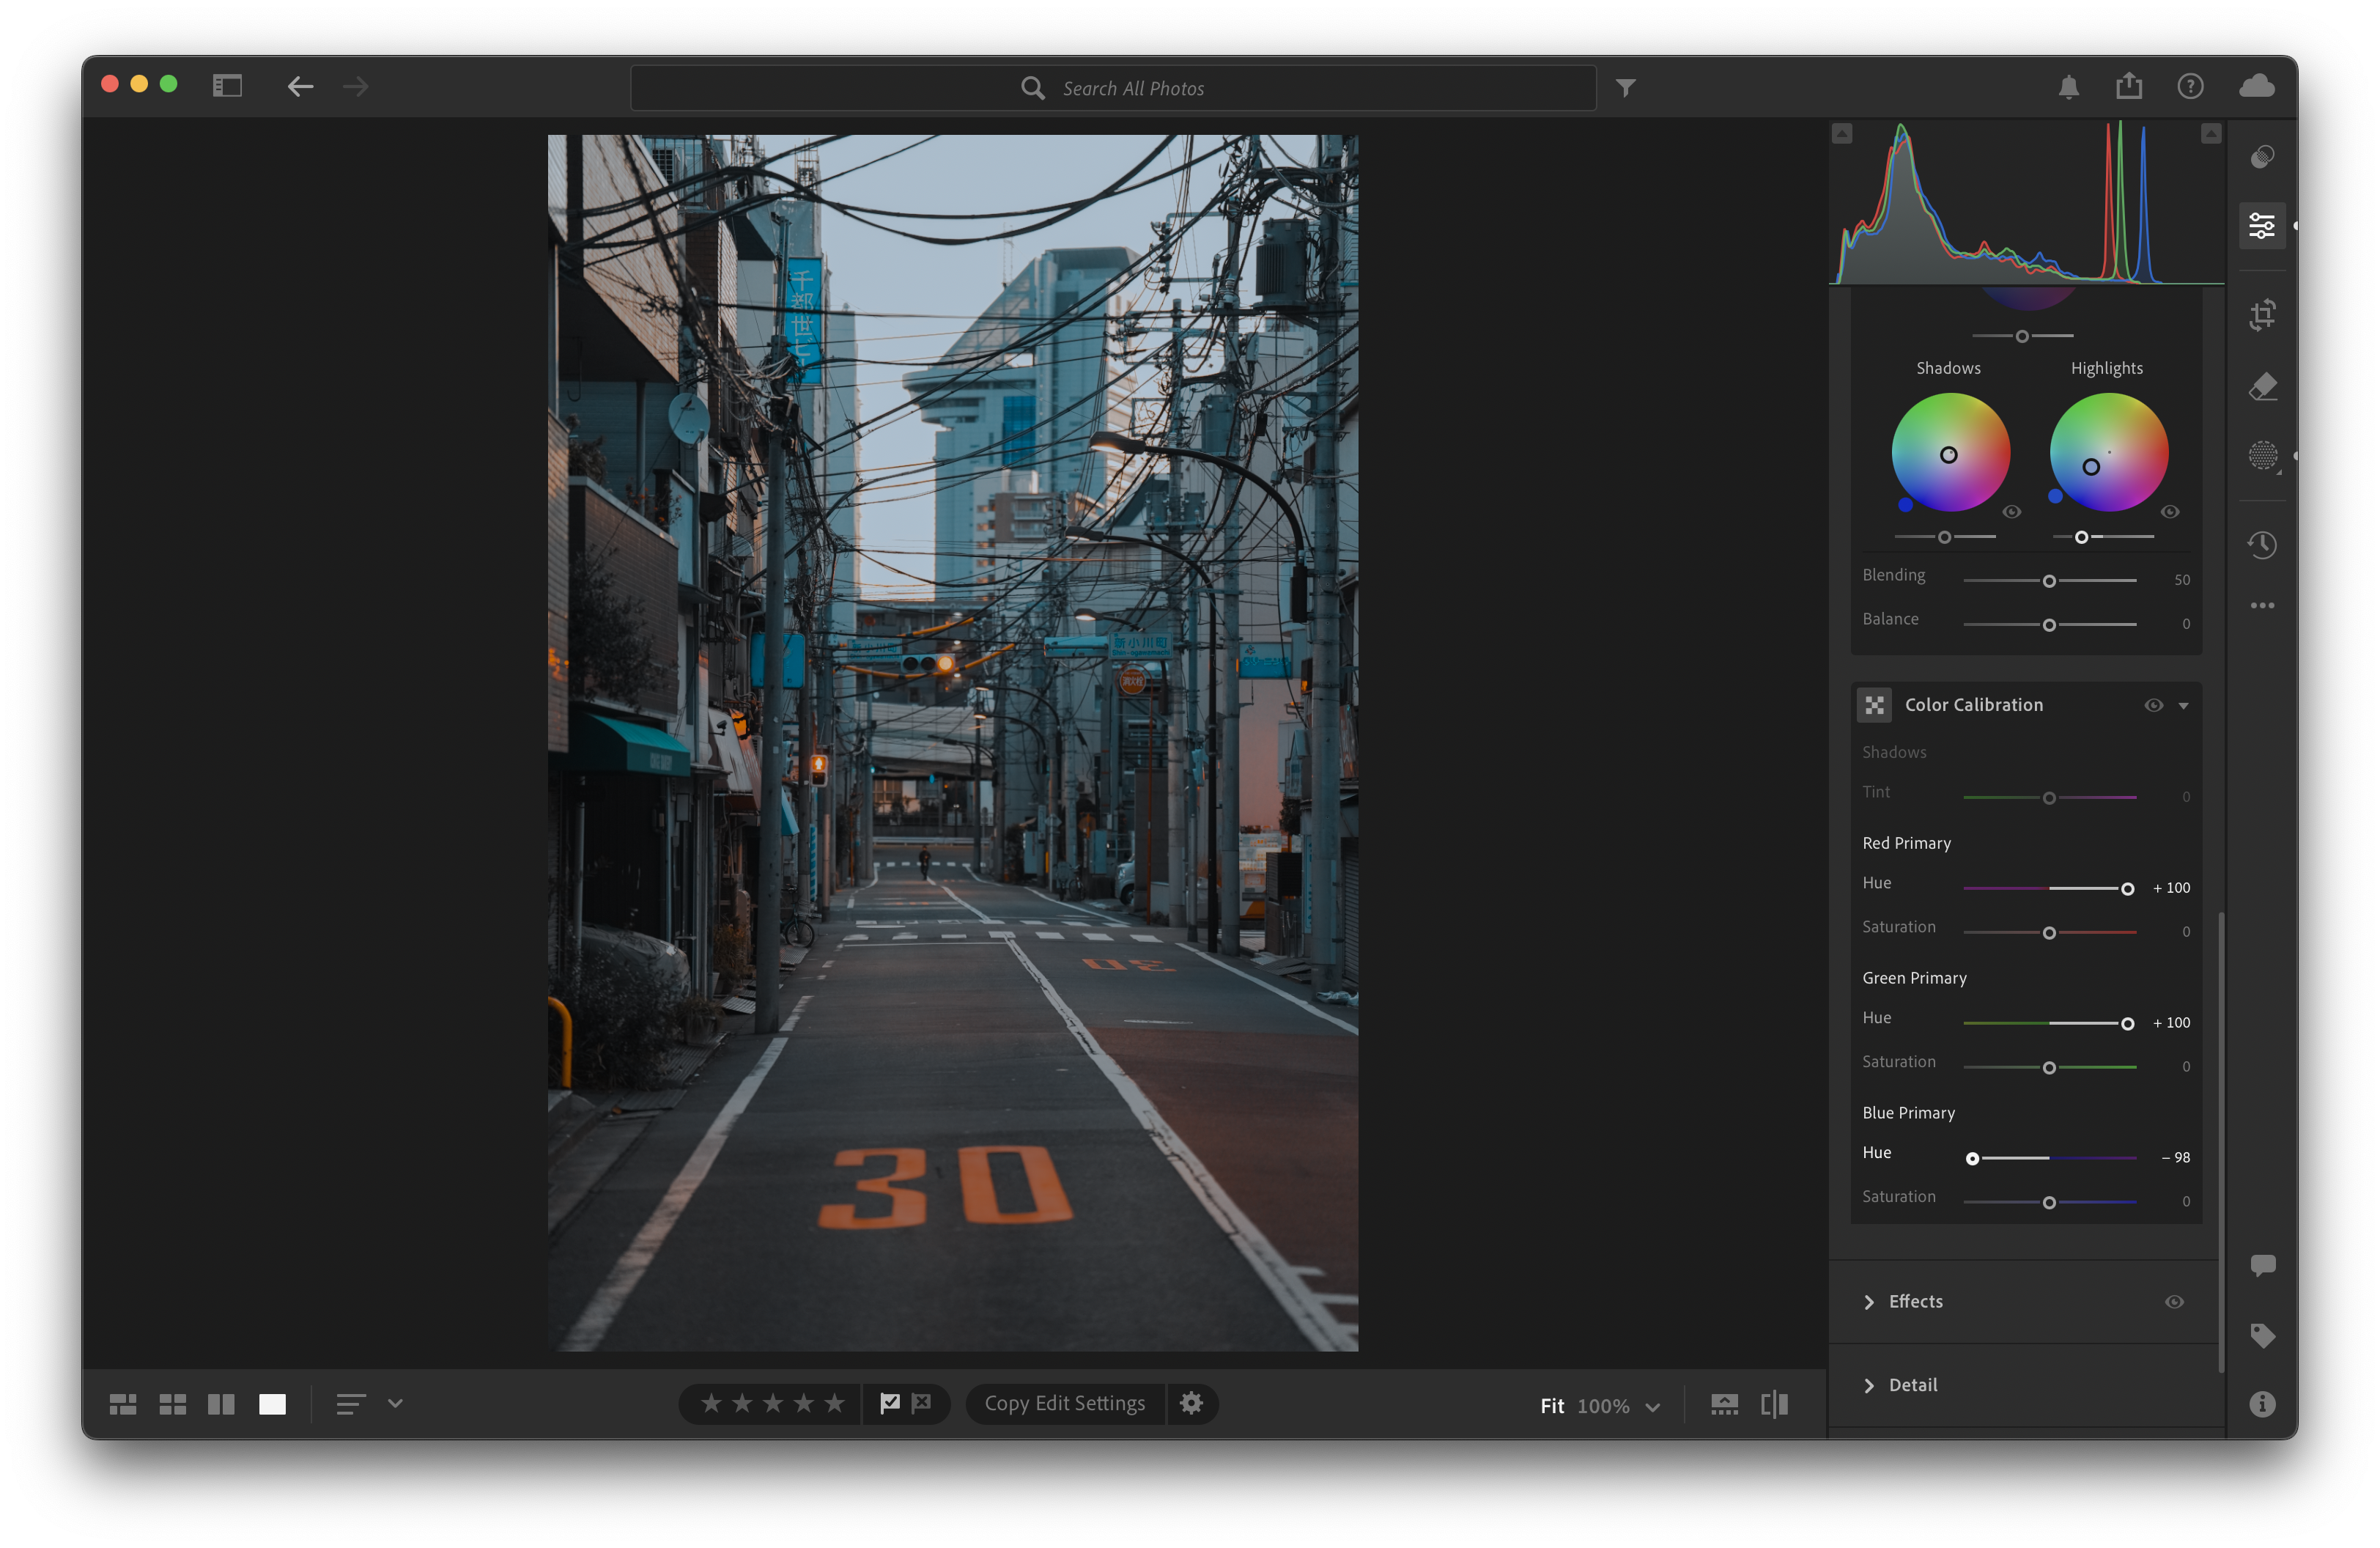Image resolution: width=2380 pixels, height=1548 pixels.
Task: Open the zoom percentage dropdown
Action: click(1653, 1407)
